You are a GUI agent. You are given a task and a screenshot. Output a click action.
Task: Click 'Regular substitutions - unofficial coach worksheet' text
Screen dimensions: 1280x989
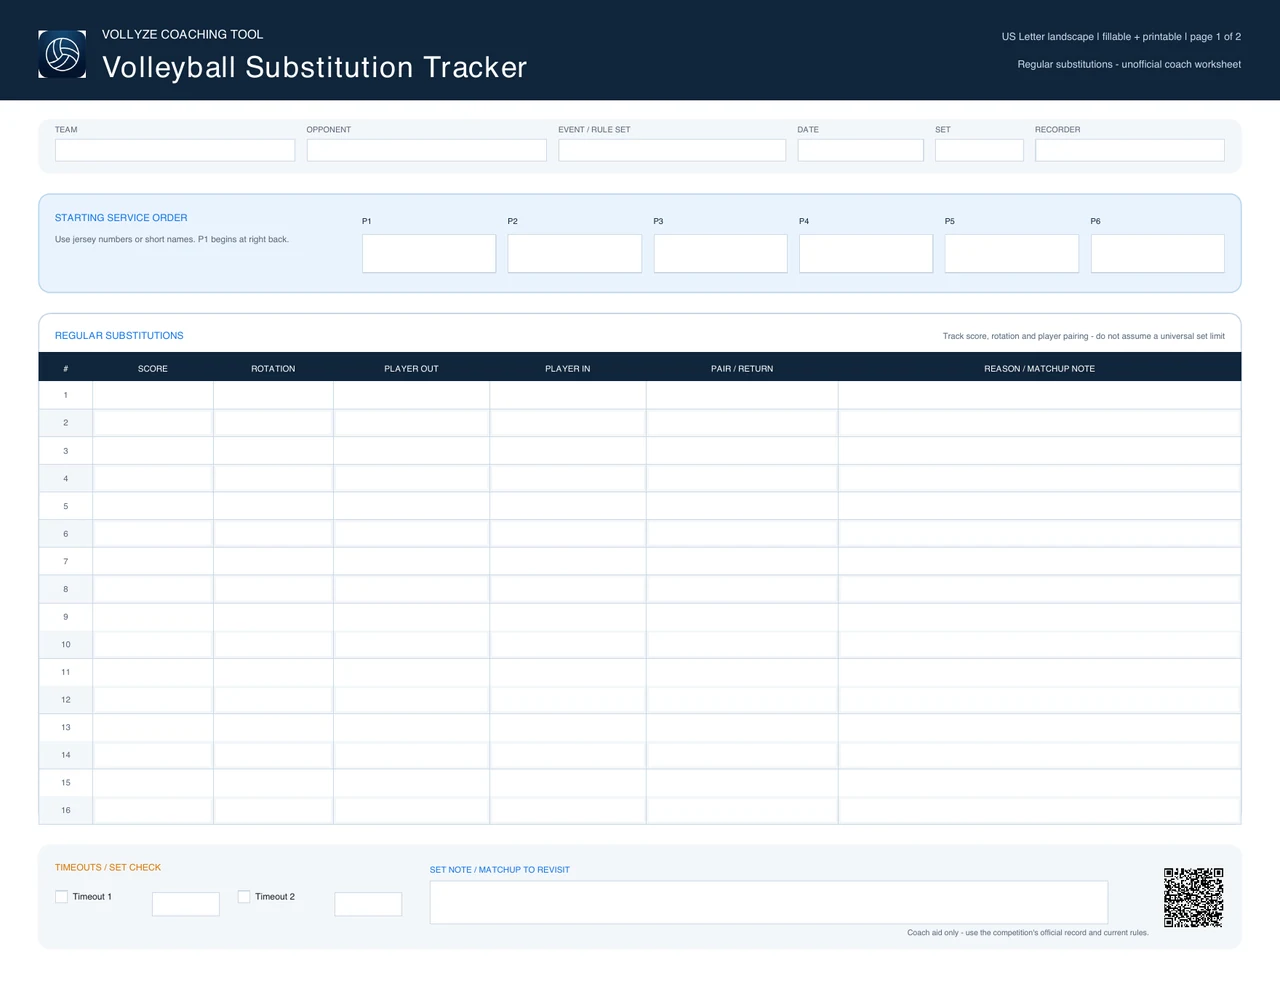1129,64
